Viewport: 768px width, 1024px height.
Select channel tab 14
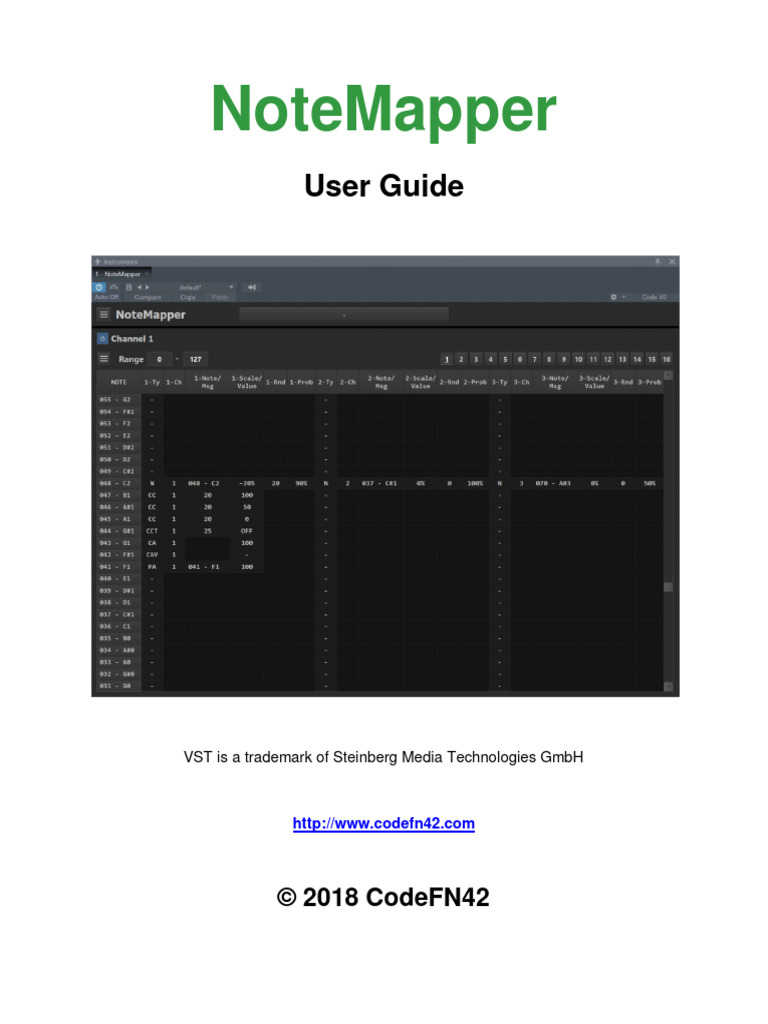click(x=637, y=359)
